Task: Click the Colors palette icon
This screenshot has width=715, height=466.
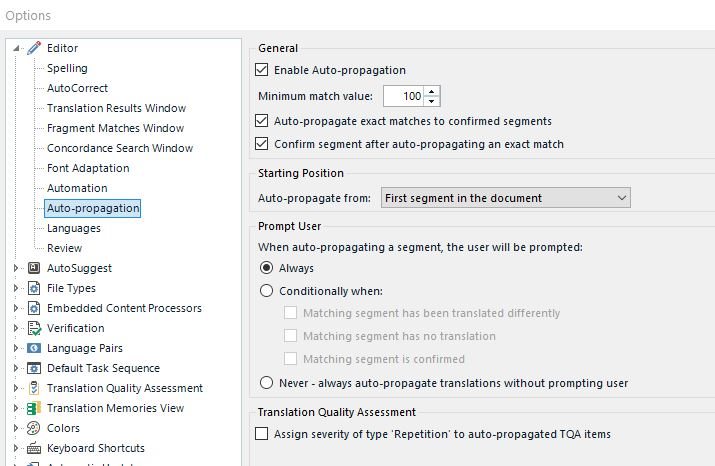Action: [x=34, y=428]
